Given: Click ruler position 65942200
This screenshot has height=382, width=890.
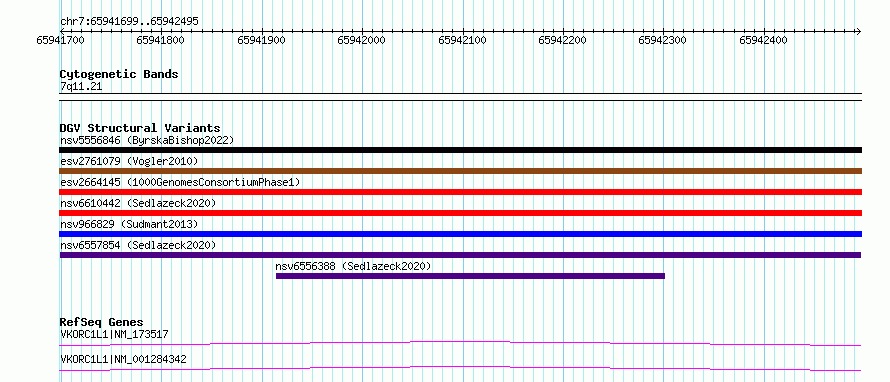Looking at the screenshot, I should tap(562, 40).
